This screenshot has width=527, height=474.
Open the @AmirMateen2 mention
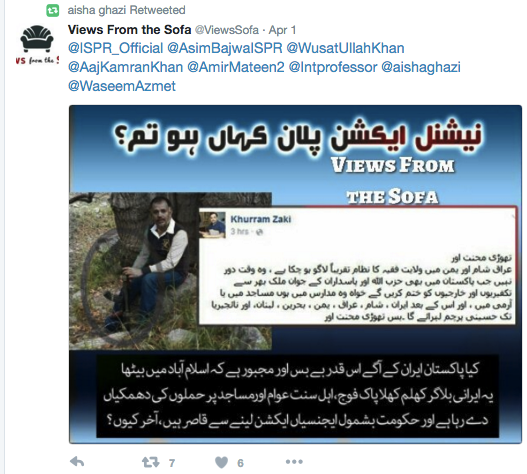pos(236,67)
